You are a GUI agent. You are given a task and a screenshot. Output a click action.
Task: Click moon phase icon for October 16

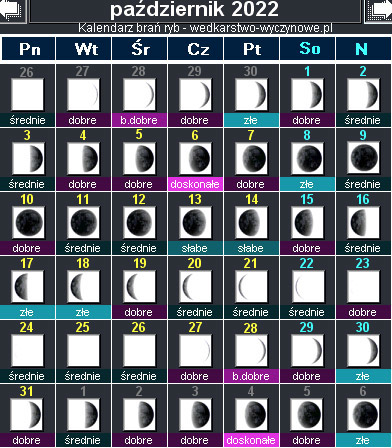click(363, 223)
